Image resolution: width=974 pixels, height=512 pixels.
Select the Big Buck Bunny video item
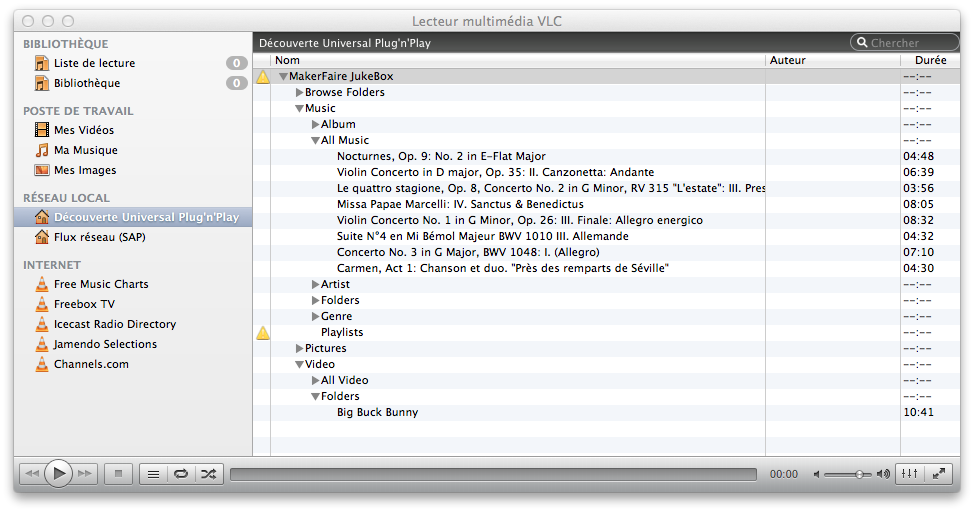click(377, 412)
